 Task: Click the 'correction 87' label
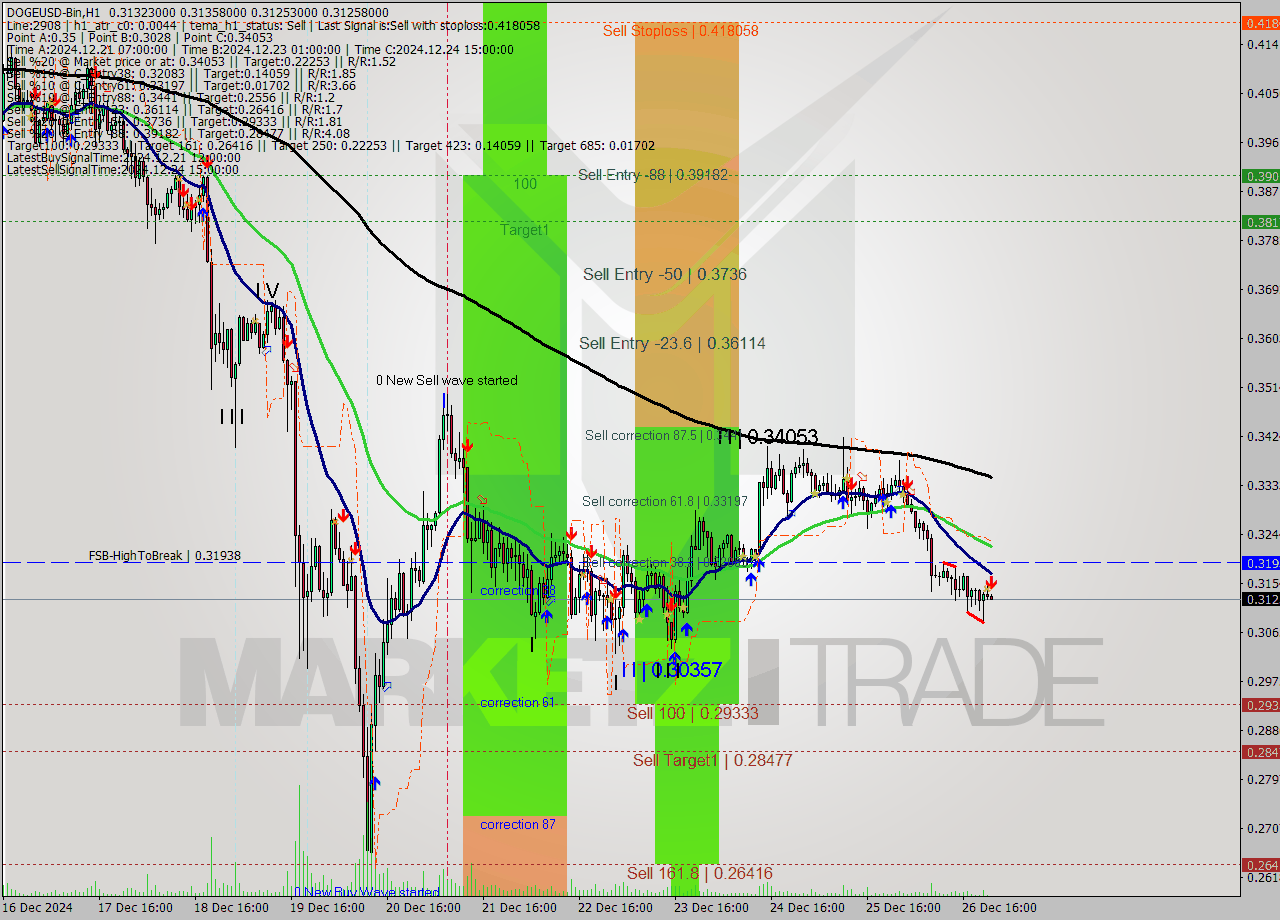tap(517, 824)
